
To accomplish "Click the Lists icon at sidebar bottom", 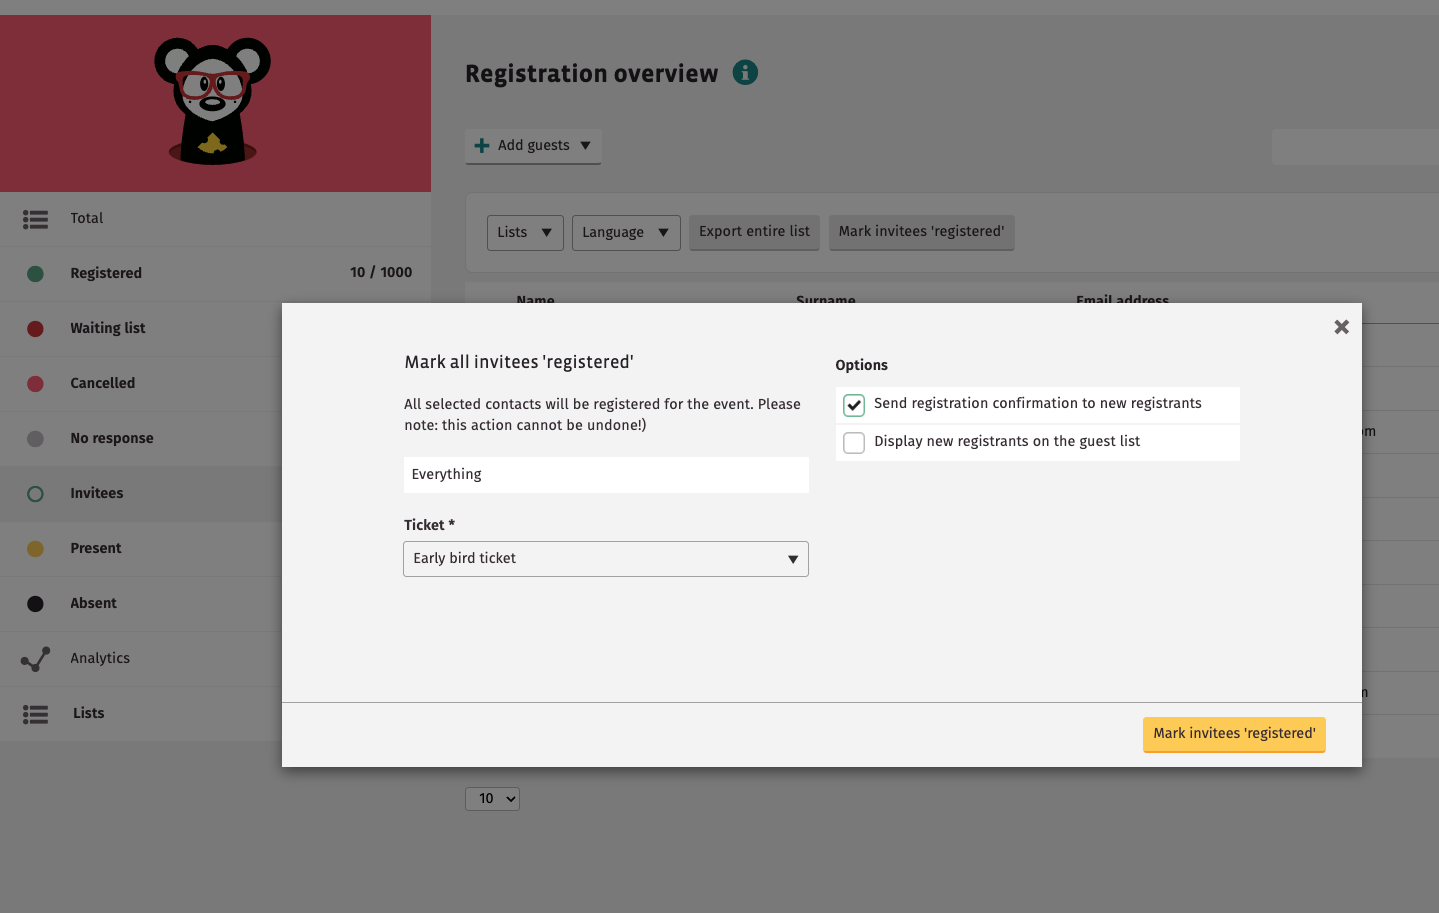I will click(x=35, y=713).
